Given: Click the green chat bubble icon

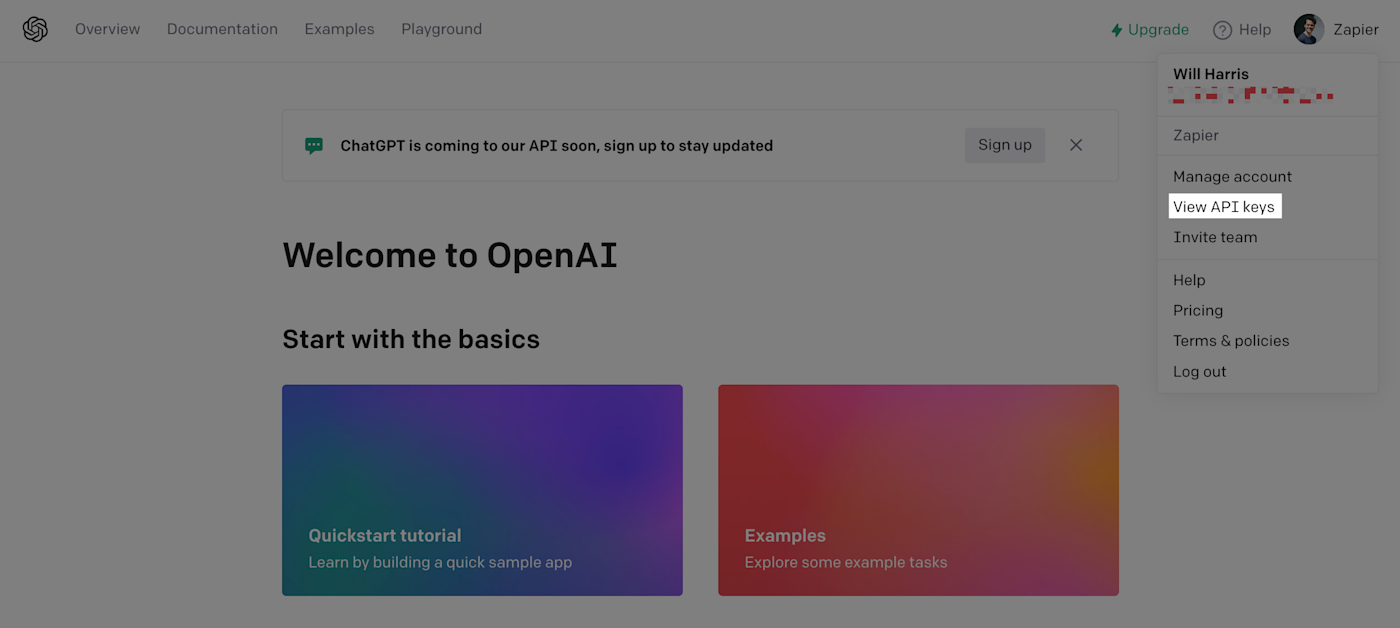Looking at the screenshot, I should 314,146.
